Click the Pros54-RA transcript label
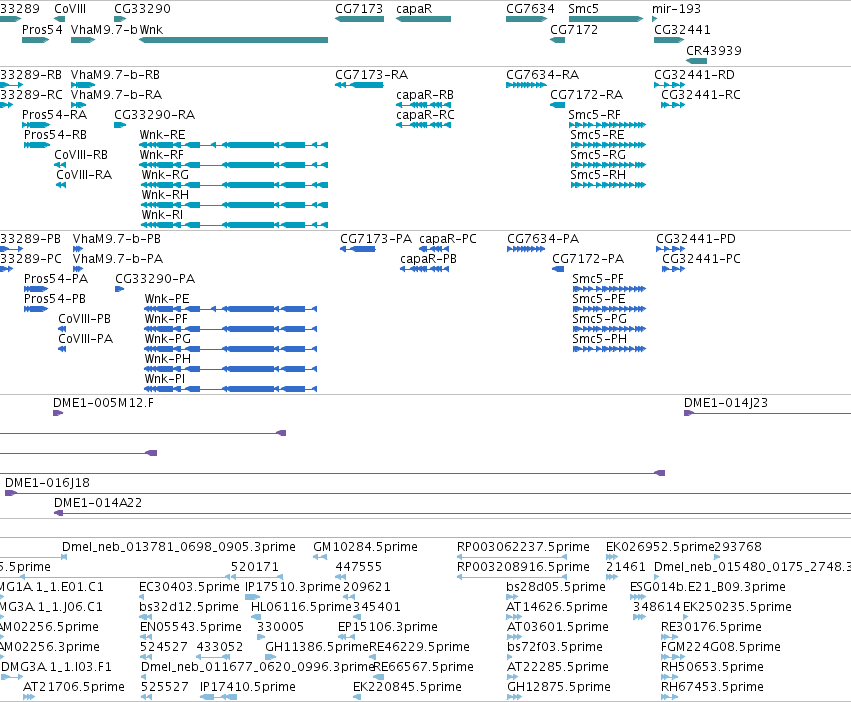 [x=54, y=115]
